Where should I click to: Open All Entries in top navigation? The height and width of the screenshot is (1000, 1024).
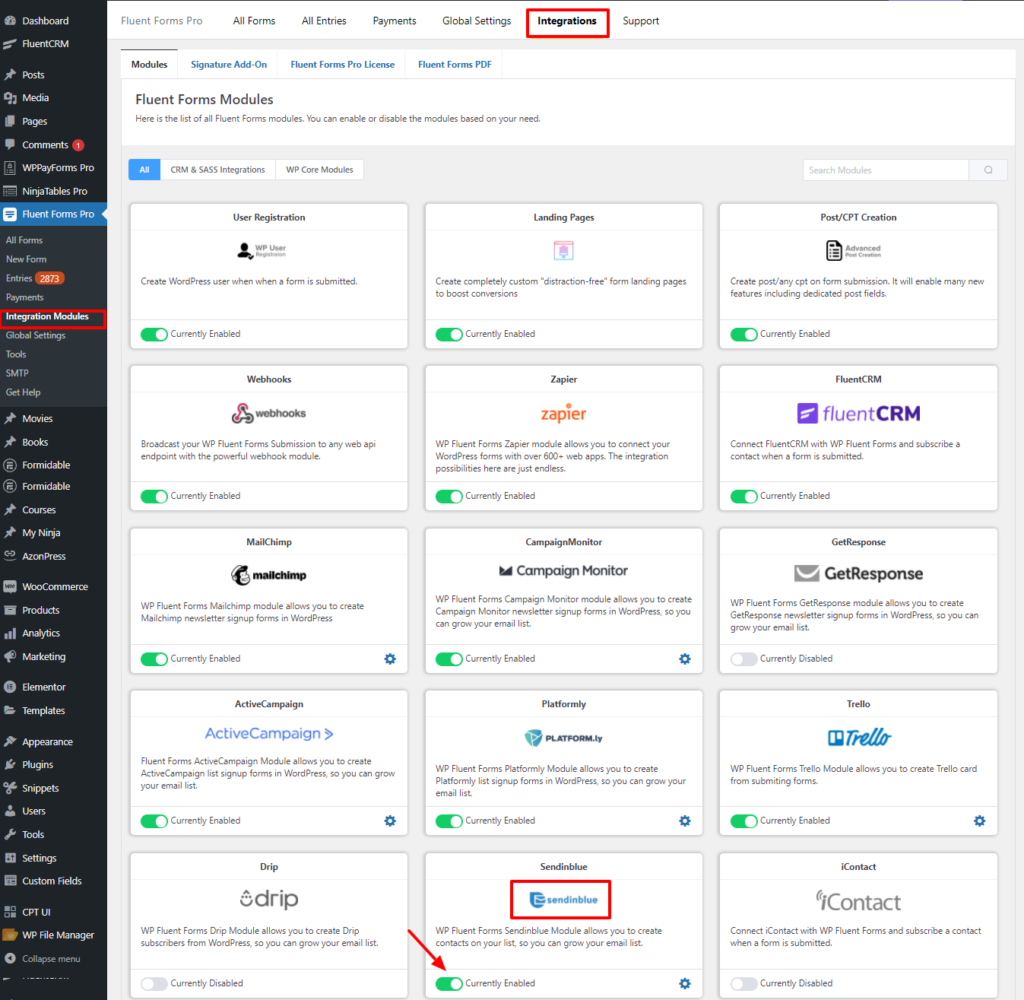point(324,21)
